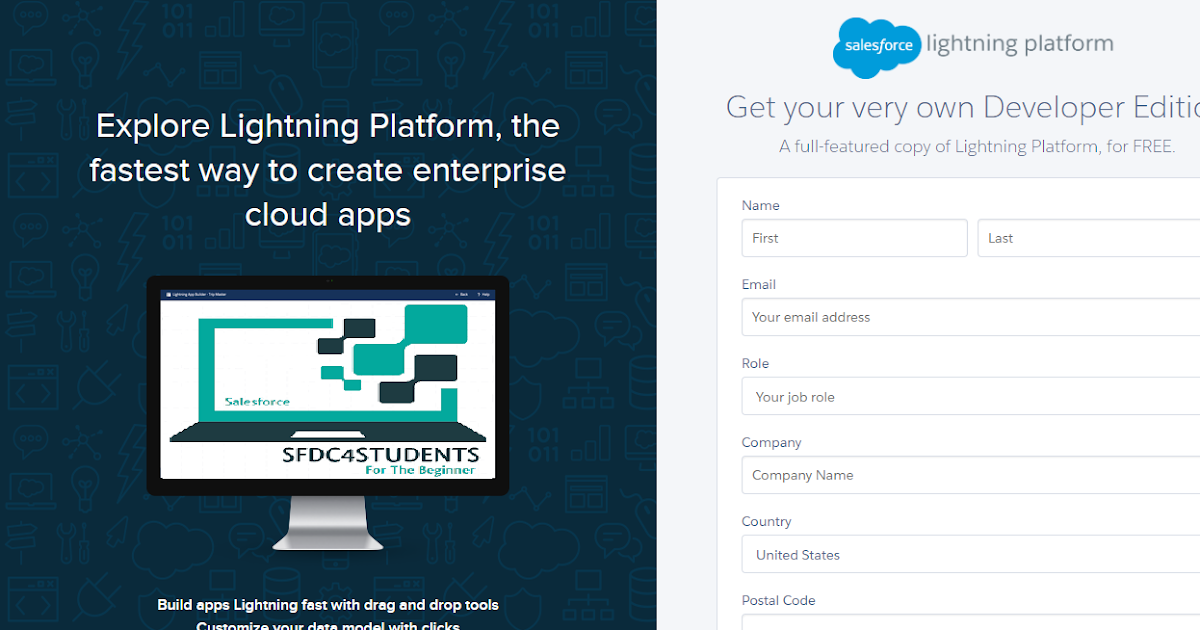Click the Back arrow in the Trip Master title bar

459,294
